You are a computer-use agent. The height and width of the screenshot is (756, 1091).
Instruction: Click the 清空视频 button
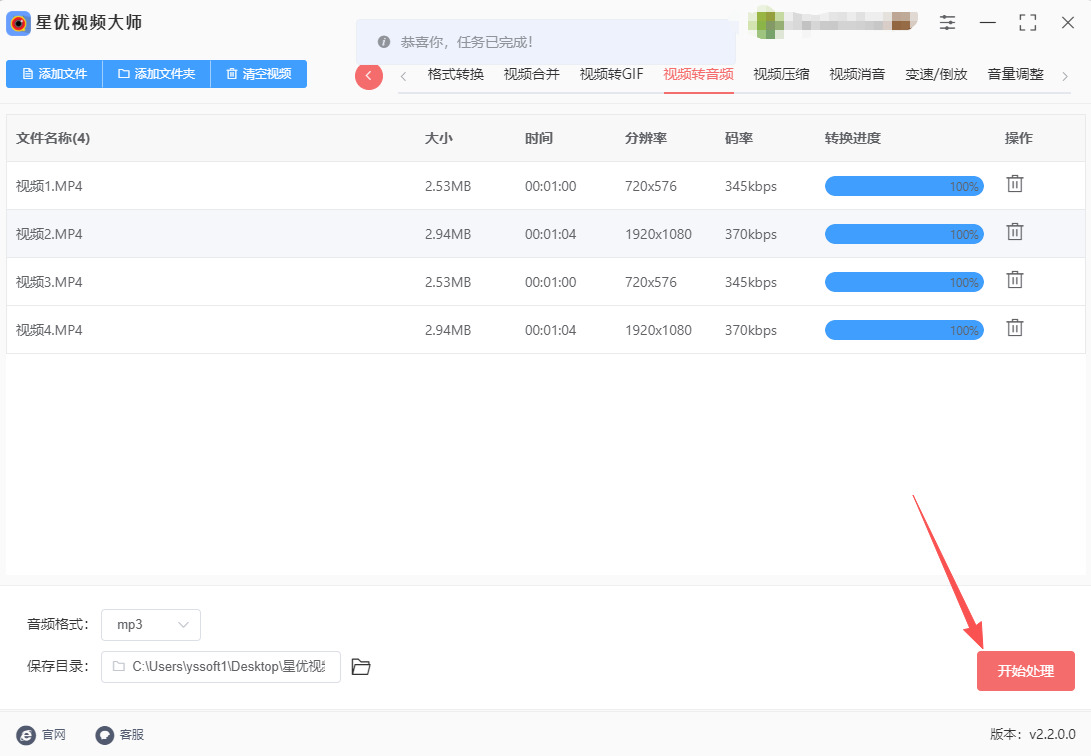(x=258, y=74)
